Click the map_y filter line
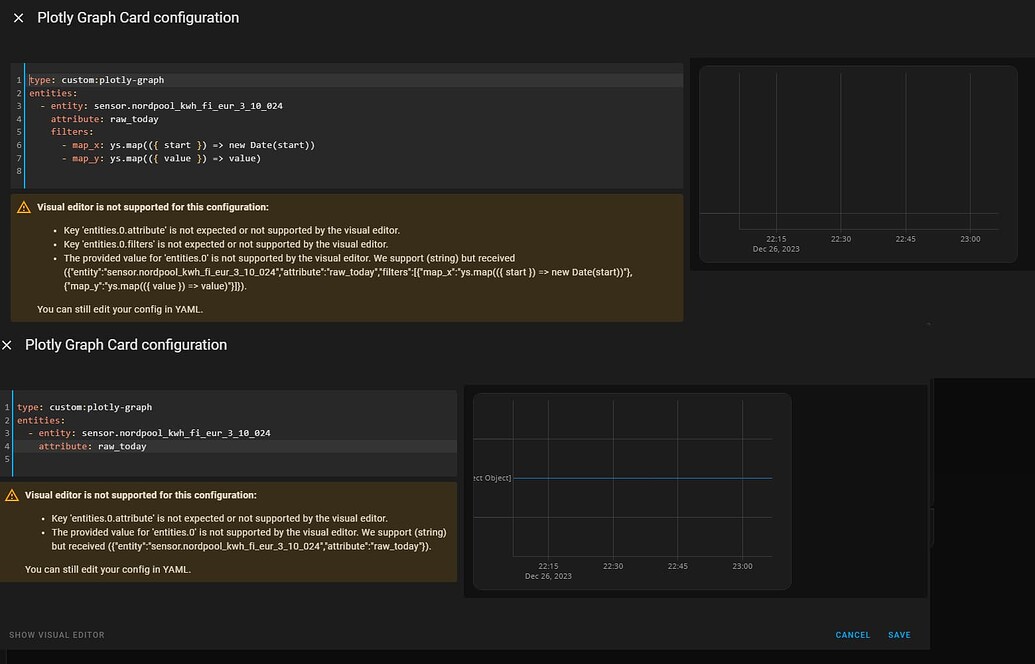This screenshot has width=1035, height=664. [x=161, y=158]
